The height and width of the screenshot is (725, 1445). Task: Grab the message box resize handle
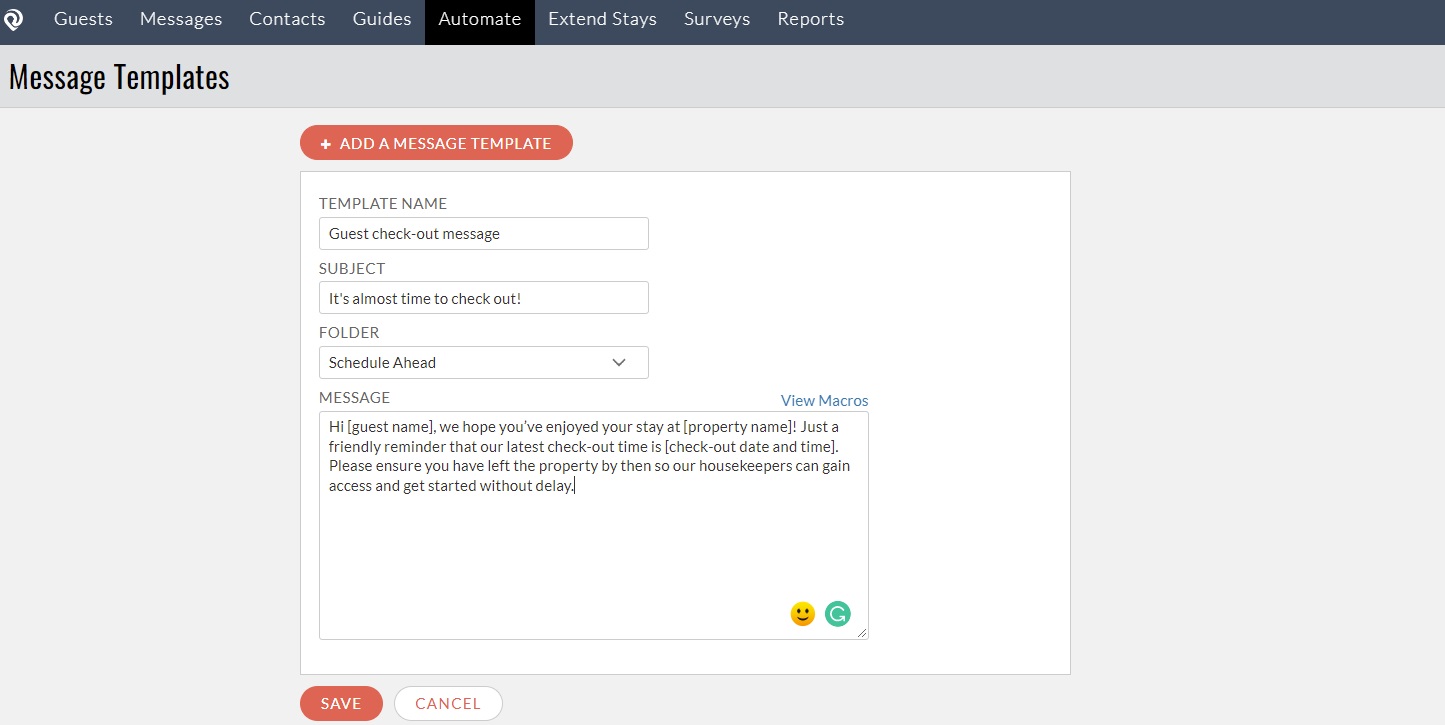pos(862,633)
